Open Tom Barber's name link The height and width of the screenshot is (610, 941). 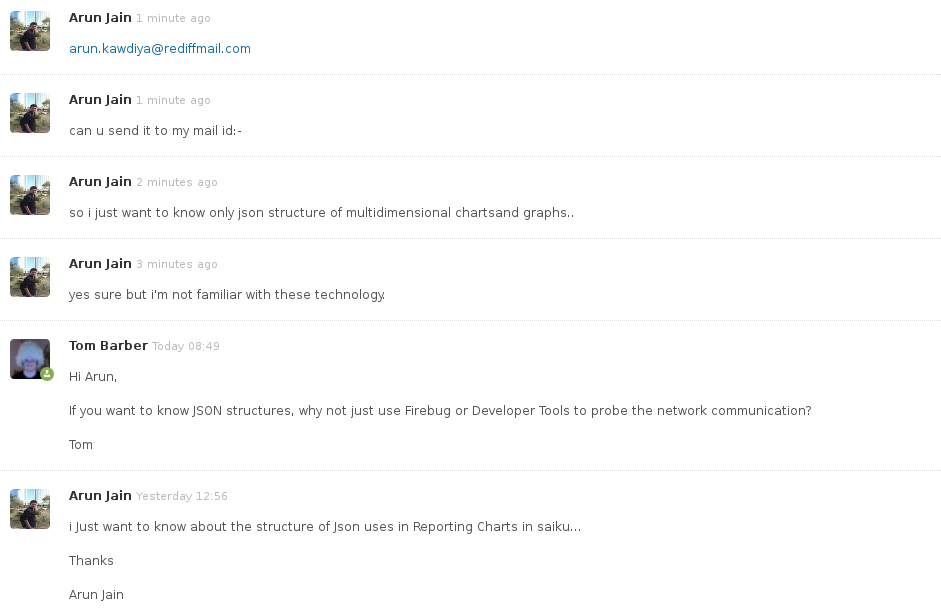(x=108, y=346)
